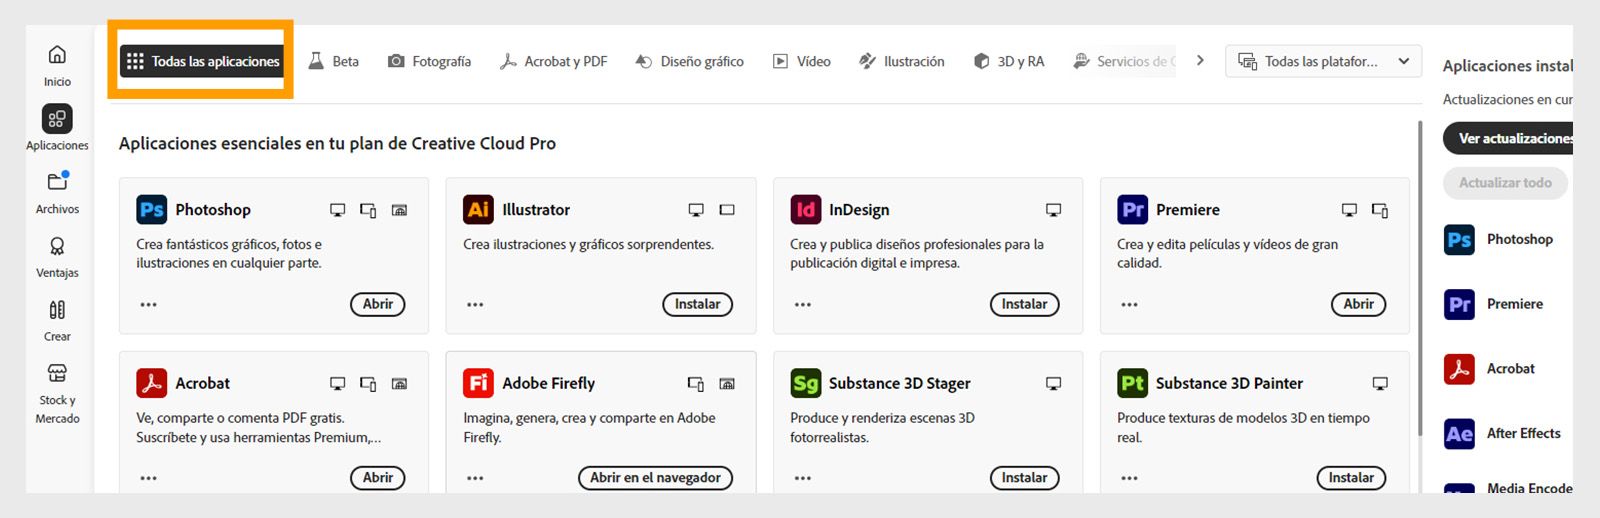Click the Adobe Firefly card icon
The image size is (1600, 518).
[x=478, y=383]
